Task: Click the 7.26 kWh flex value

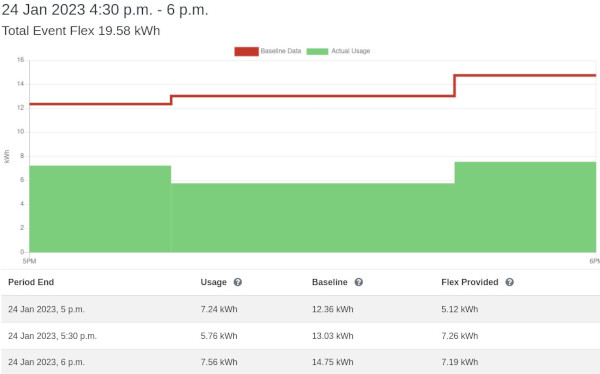Action: pos(460,336)
